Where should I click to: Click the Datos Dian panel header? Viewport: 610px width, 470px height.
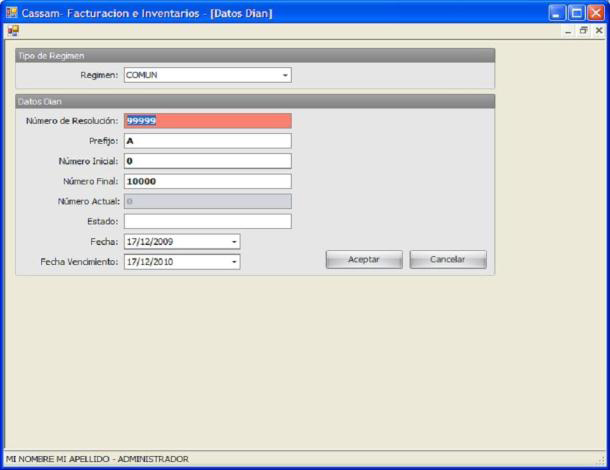pos(254,101)
